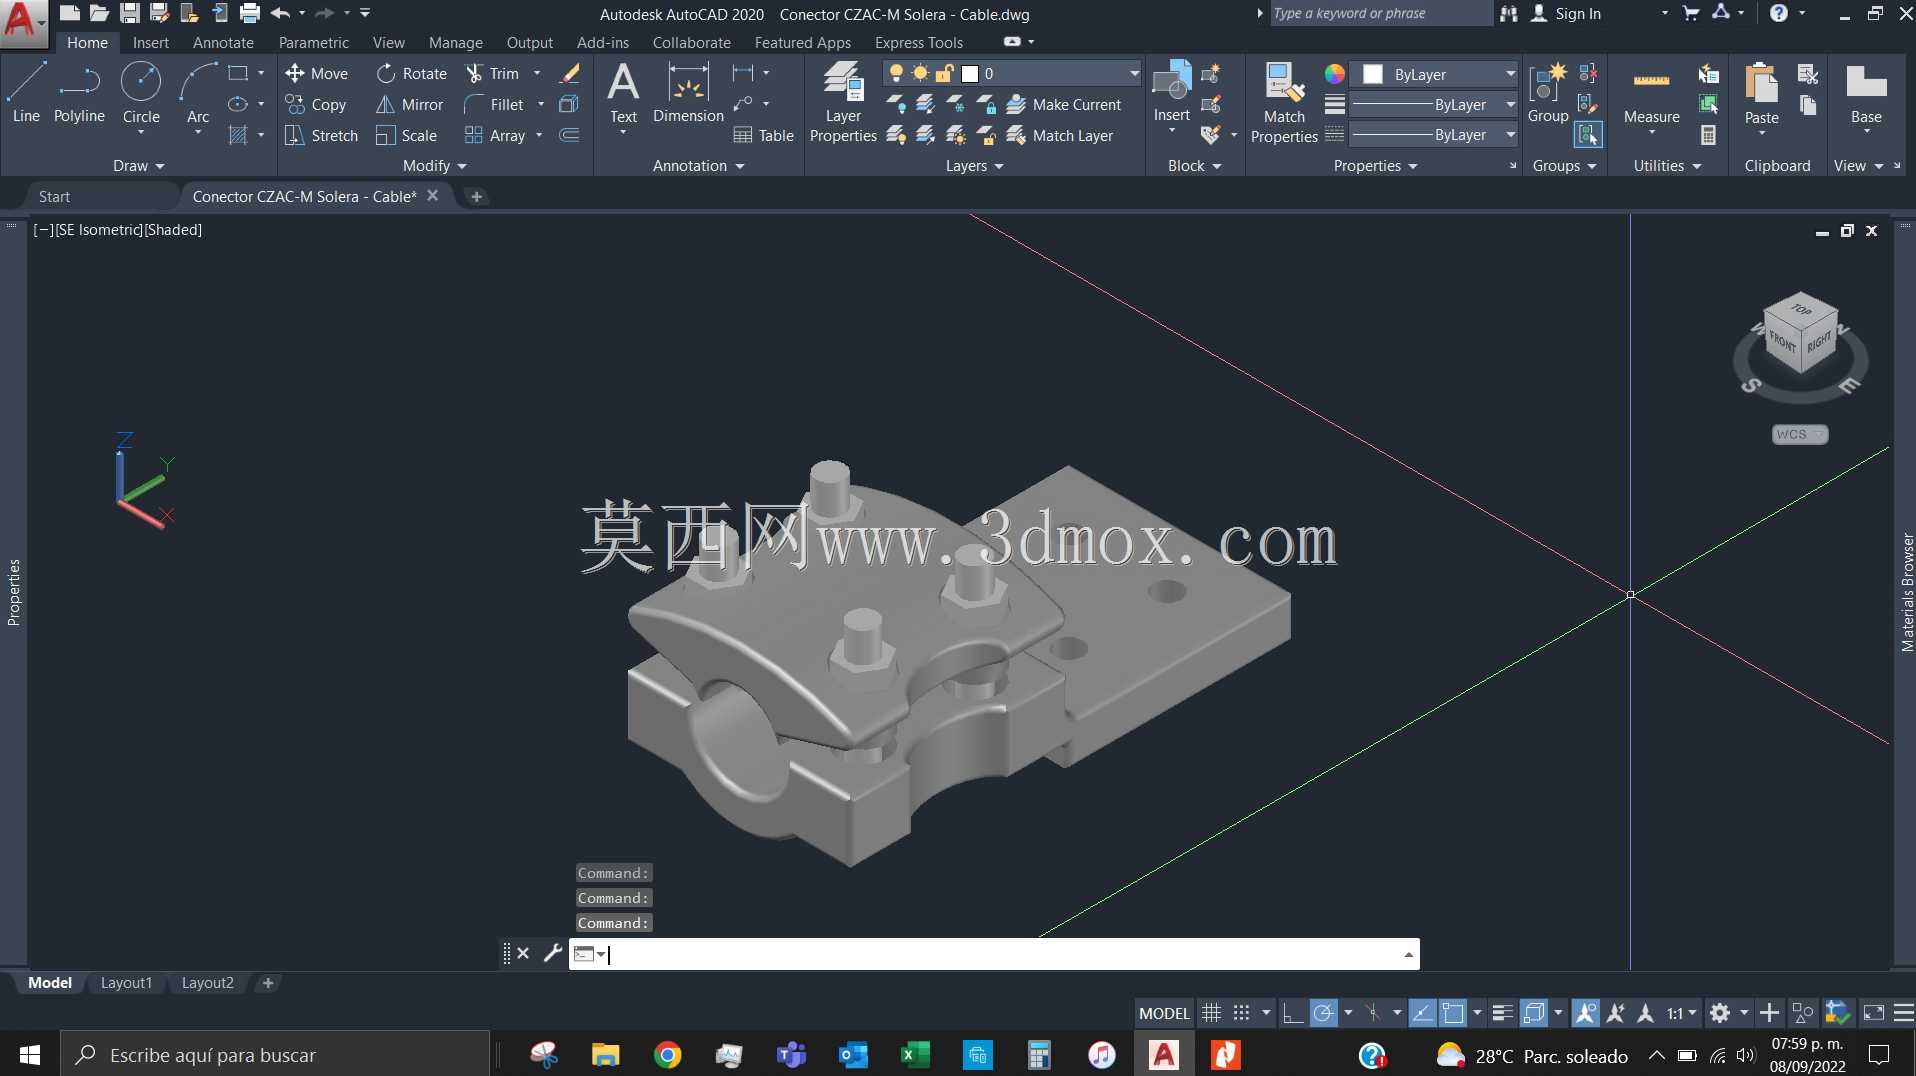The image size is (1916, 1076).
Task: Select the Arc tool
Action: coord(198,92)
